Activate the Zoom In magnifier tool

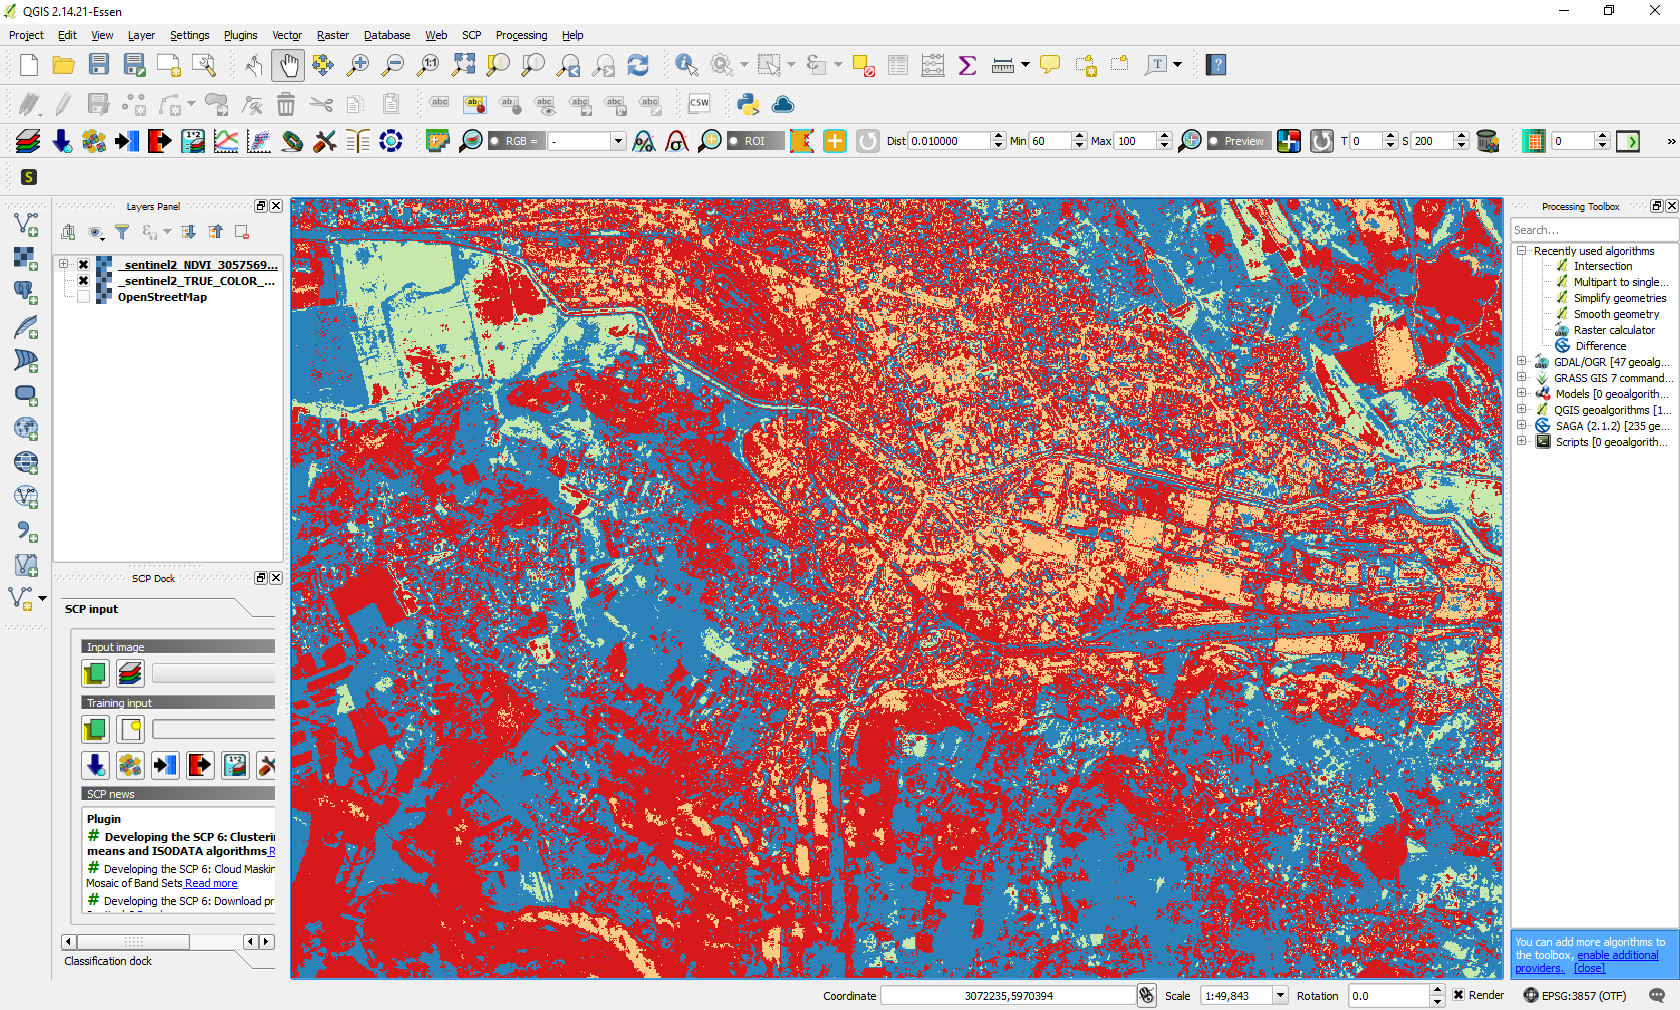coord(357,65)
